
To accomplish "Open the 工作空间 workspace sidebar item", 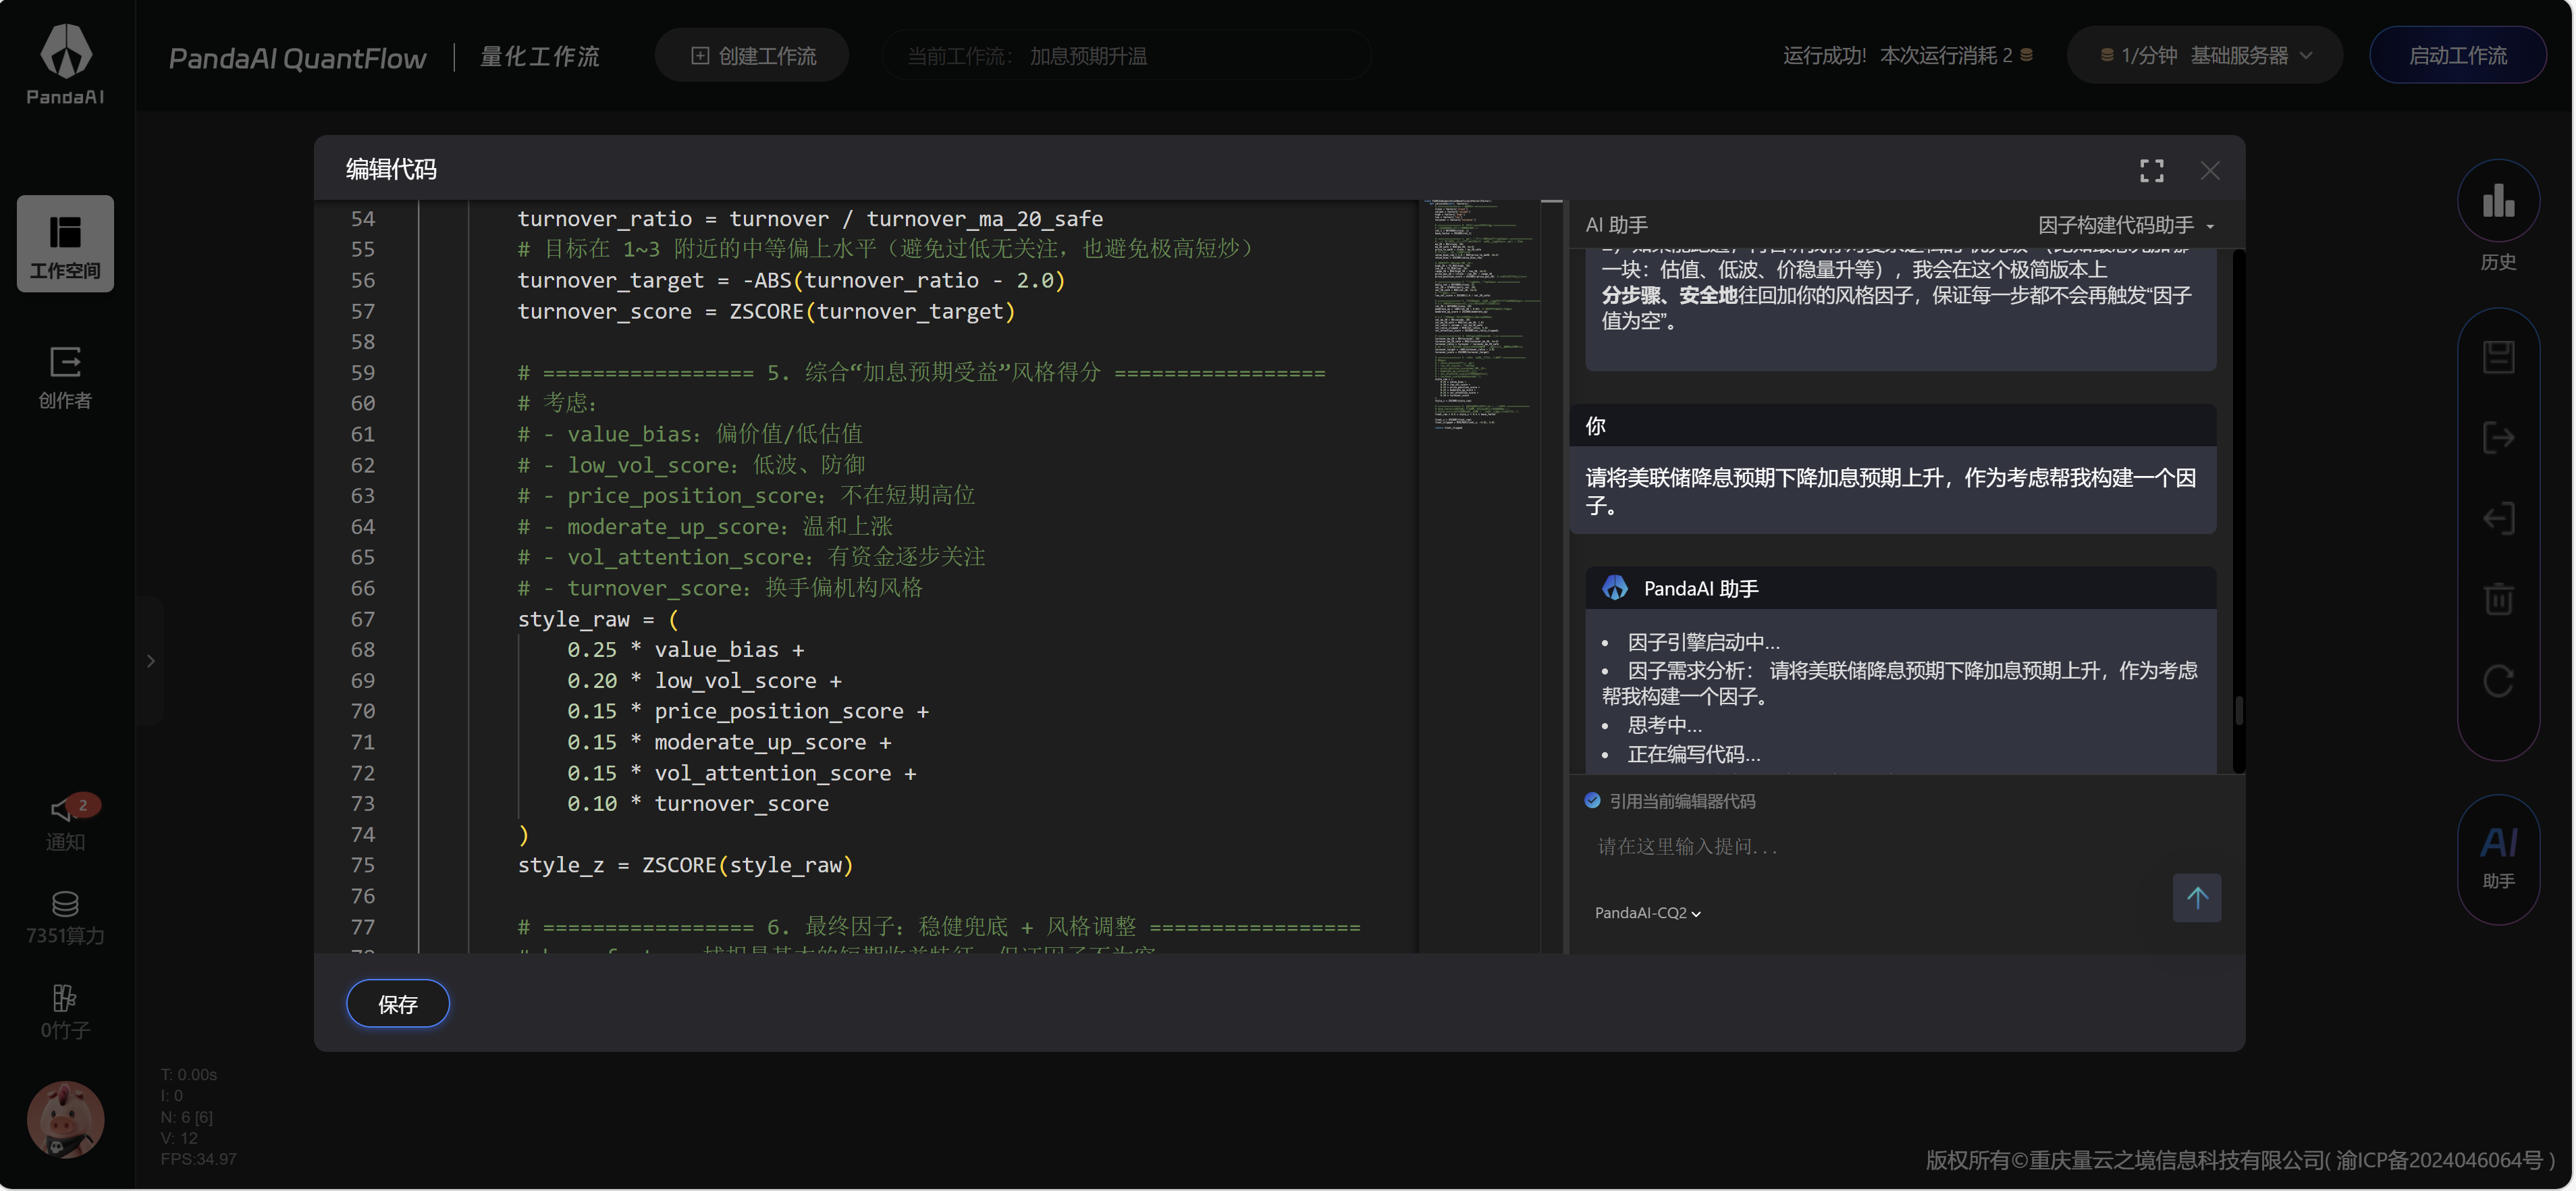I will 65,243.
